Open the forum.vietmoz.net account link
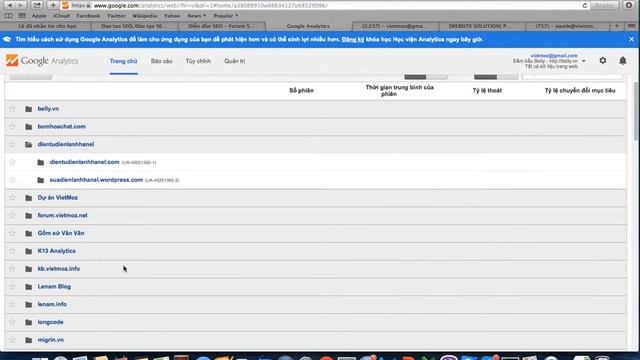640x360 pixels. tap(62, 215)
